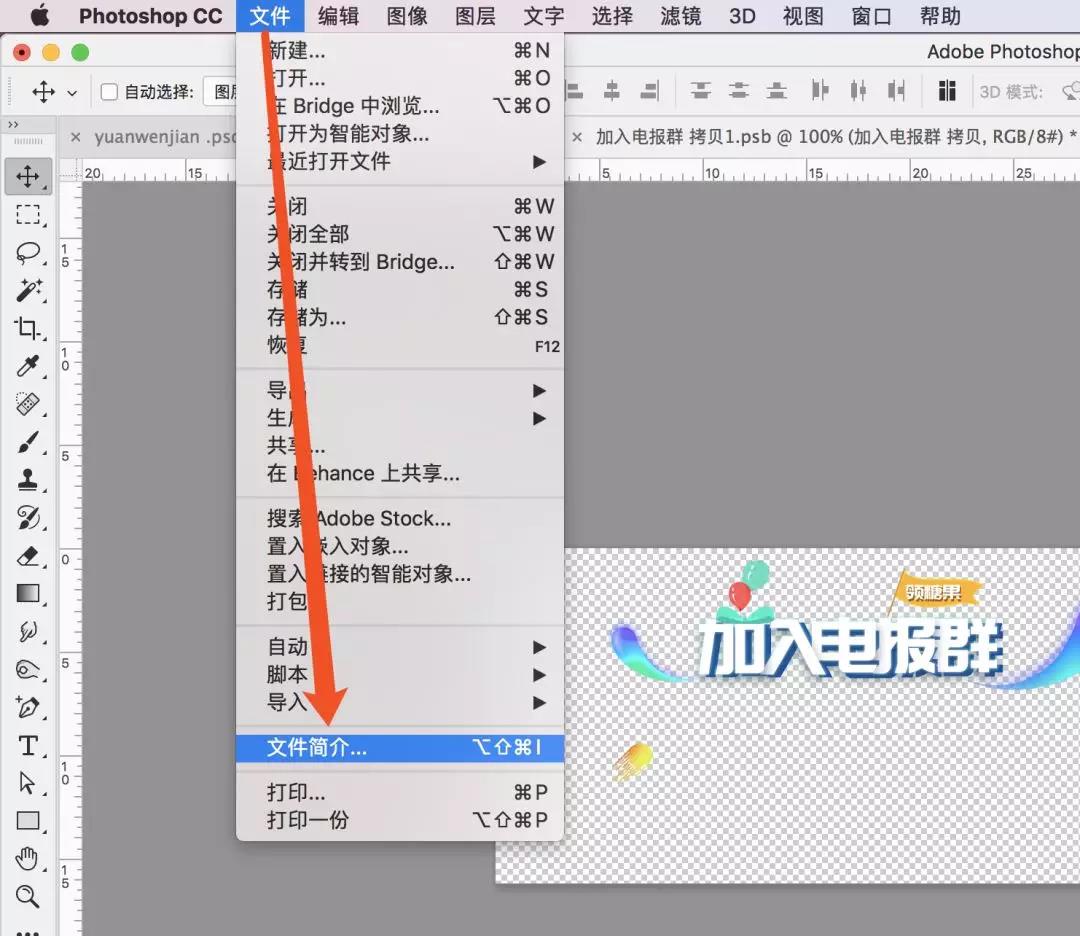The height and width of the screenshot is (936, 1080).
Task: Open the 窗口 menu
Action: (871, 16)
